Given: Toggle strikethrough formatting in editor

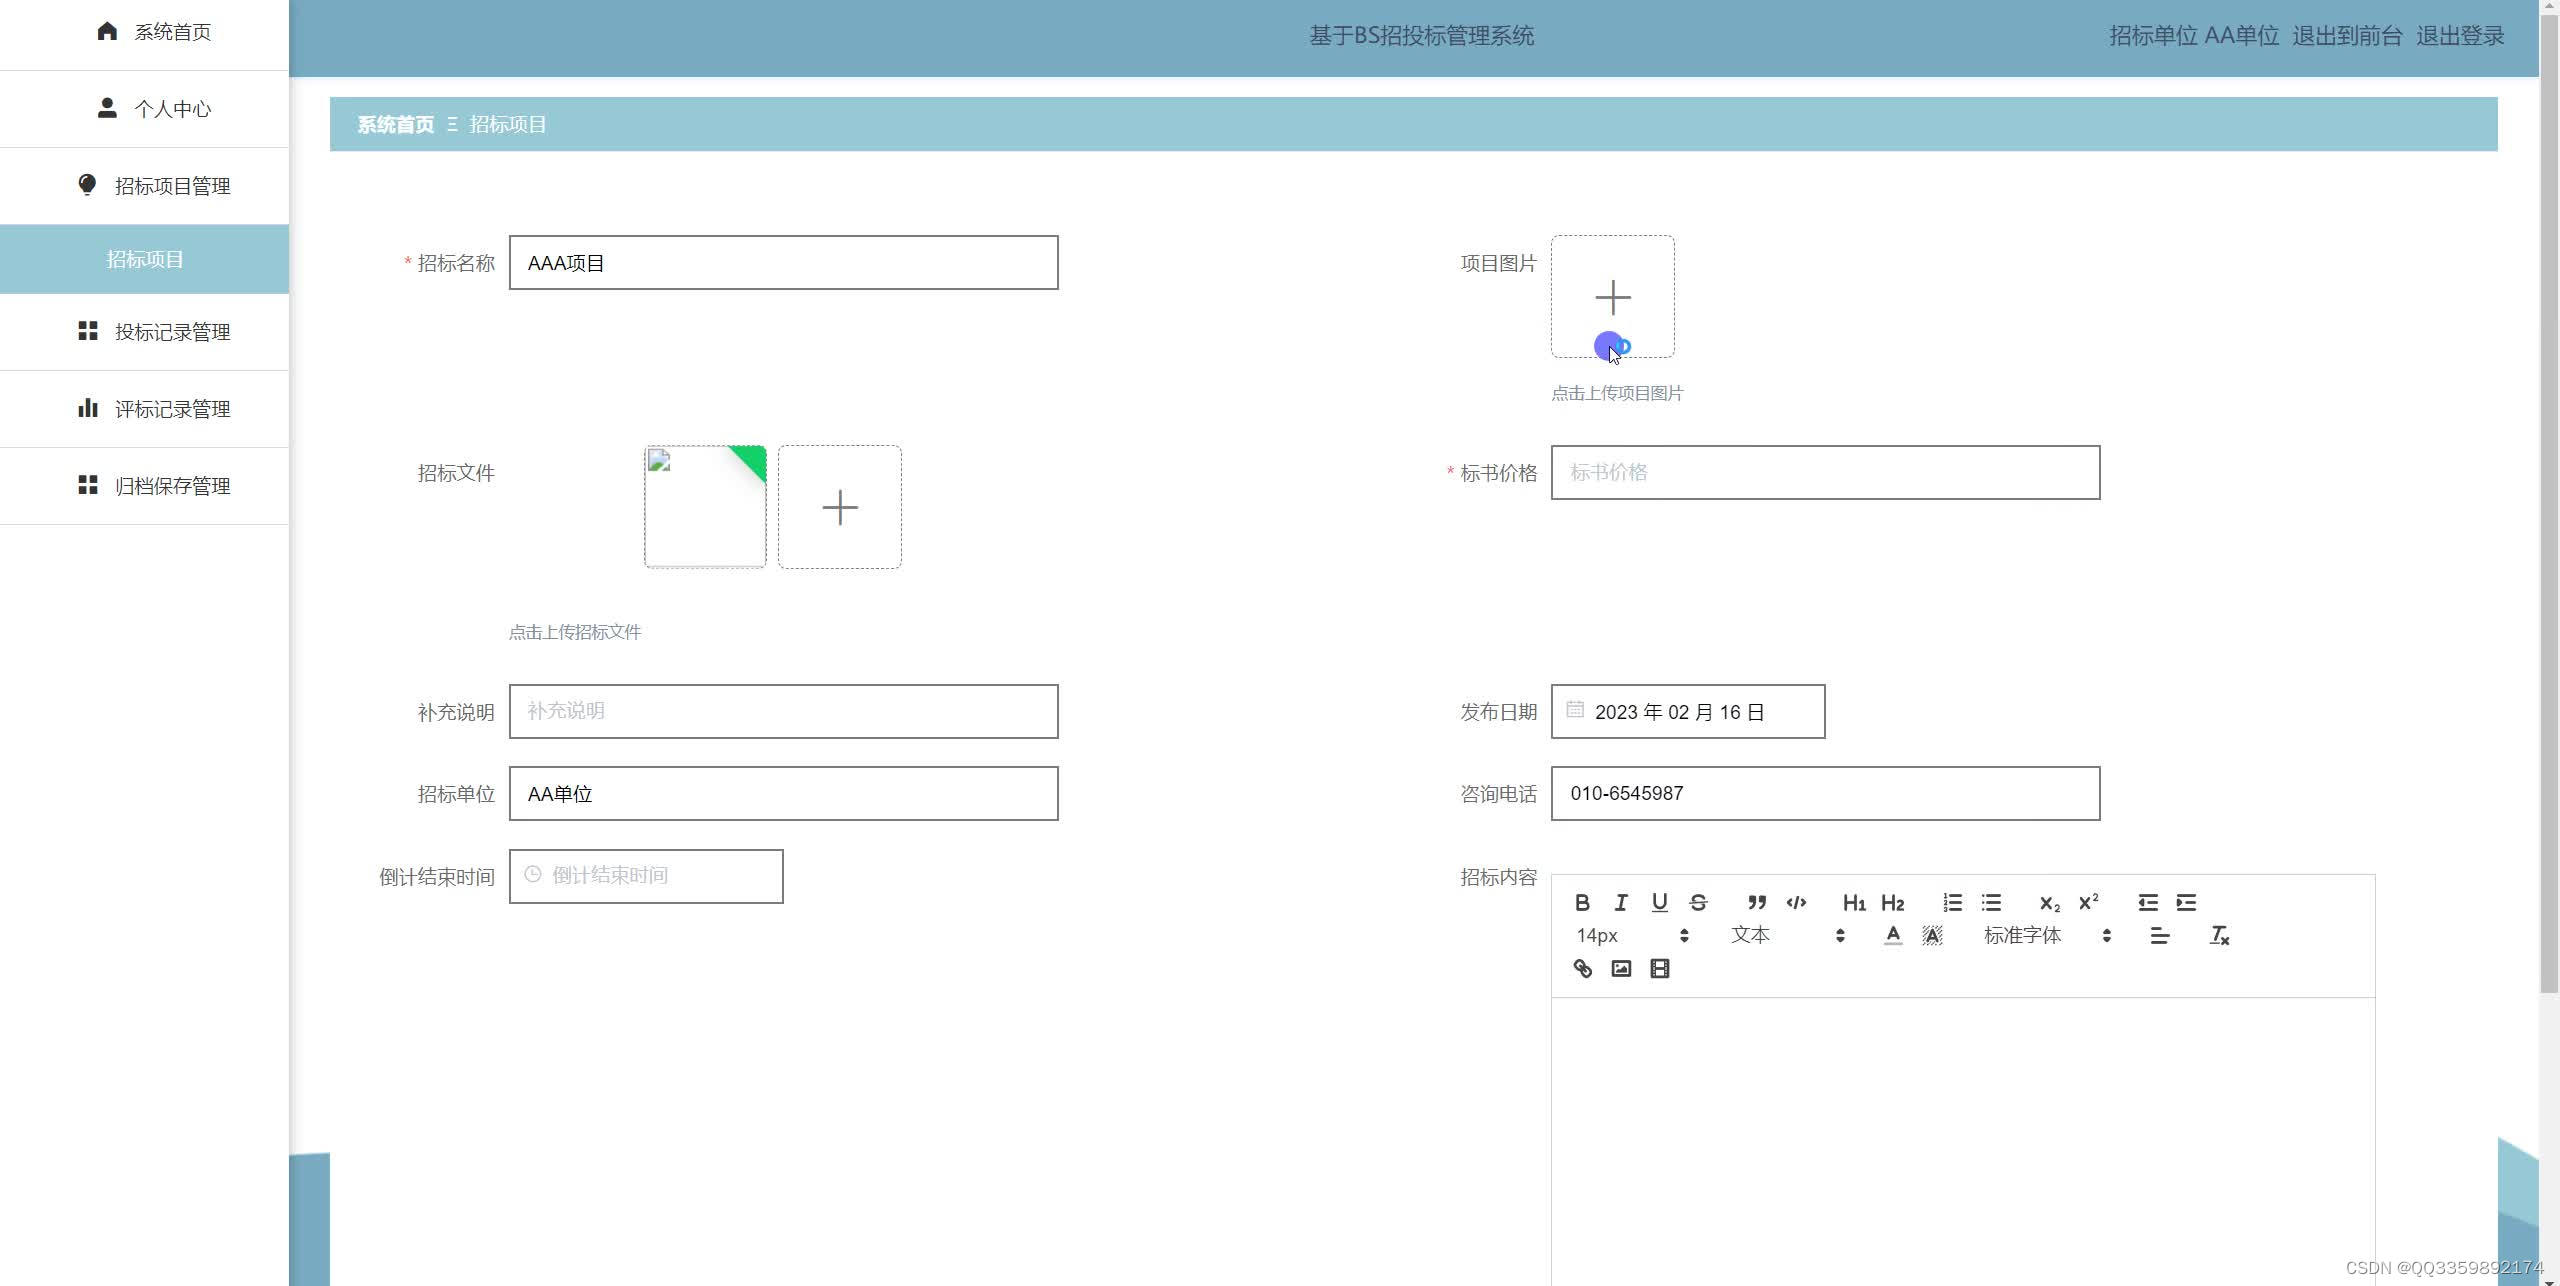Looking at the screenshot, I should (1698, 903).
